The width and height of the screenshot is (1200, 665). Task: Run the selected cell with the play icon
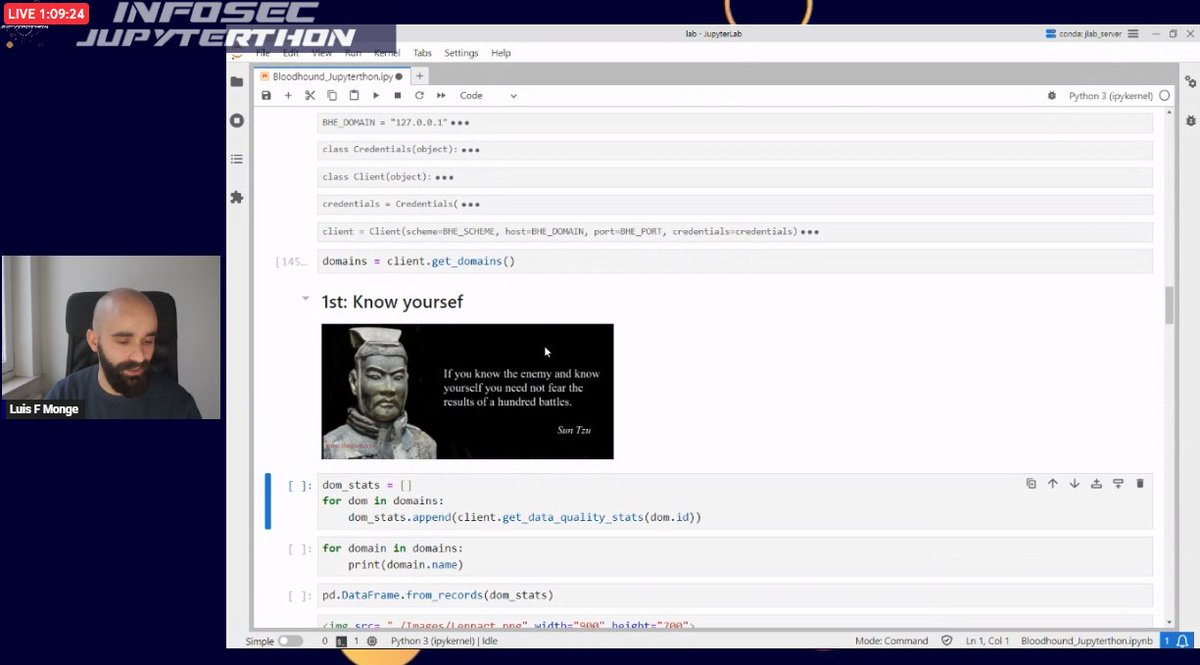376,96
